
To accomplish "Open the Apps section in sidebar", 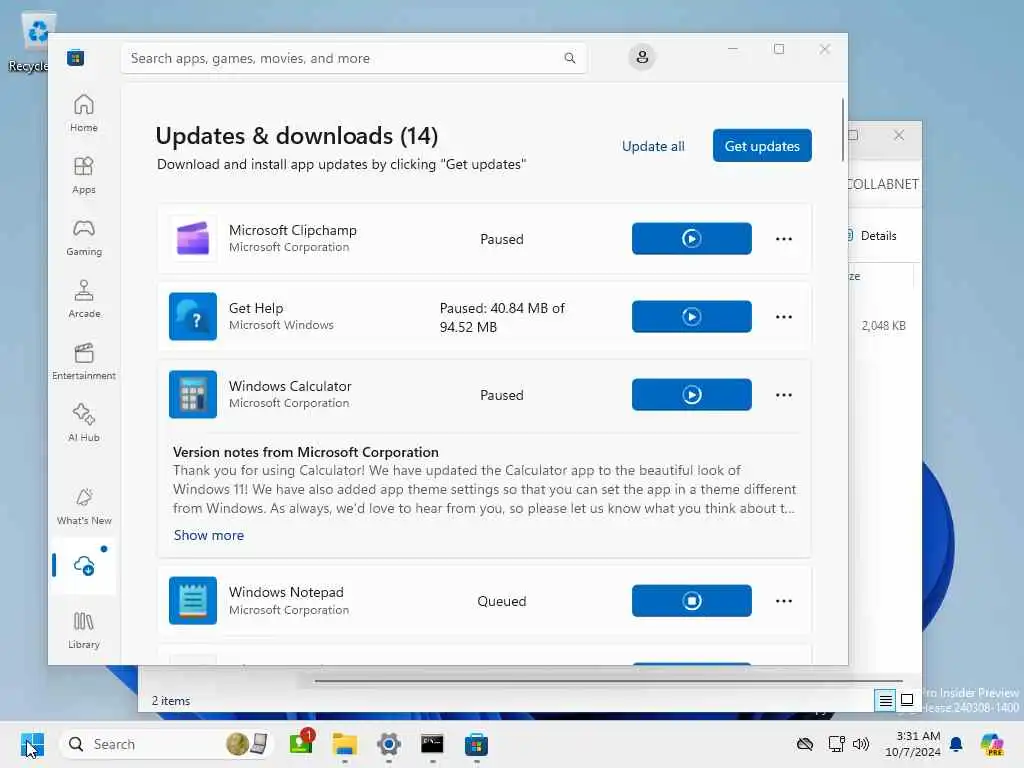I will coord(84,175).
